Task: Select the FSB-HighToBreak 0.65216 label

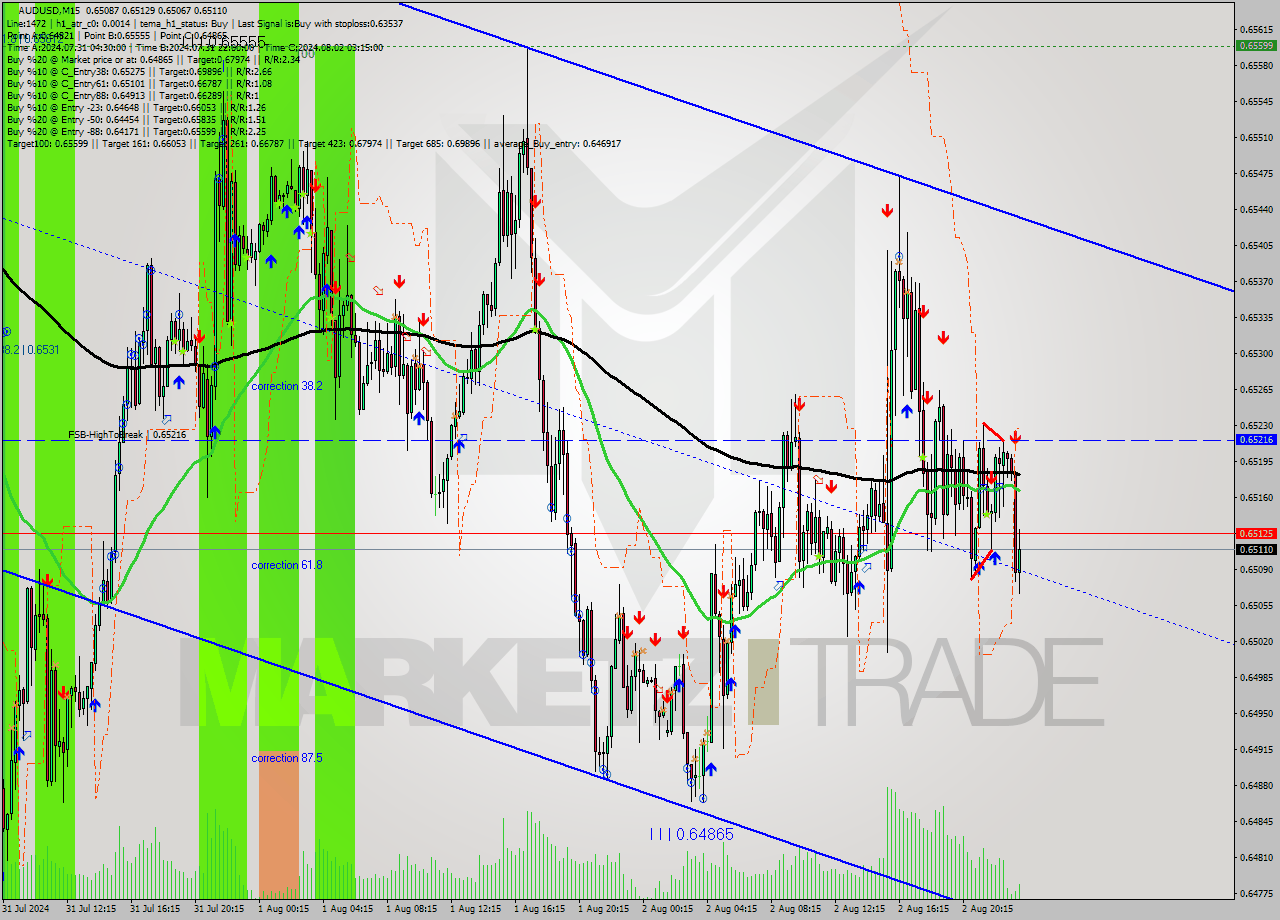Action: [x=127, y=434]
